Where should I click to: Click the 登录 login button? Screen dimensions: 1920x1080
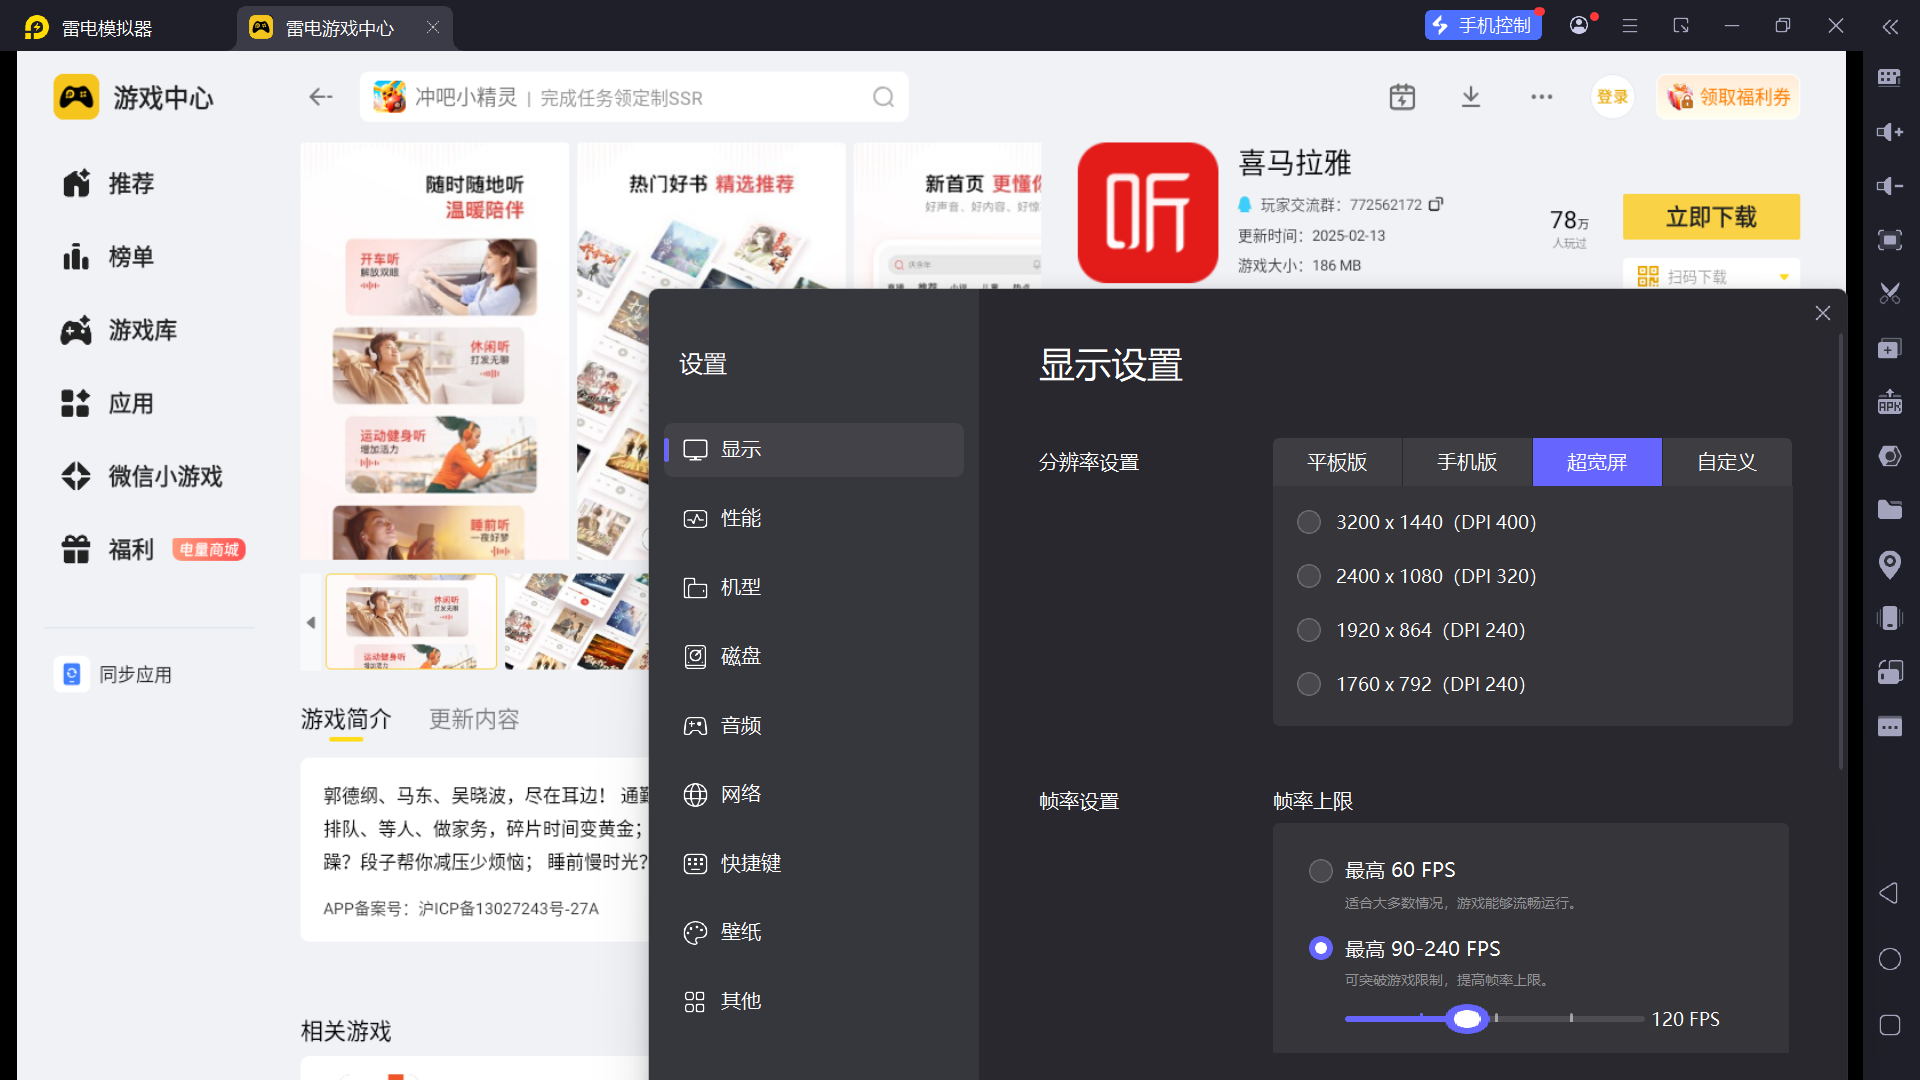[1612, 97]
